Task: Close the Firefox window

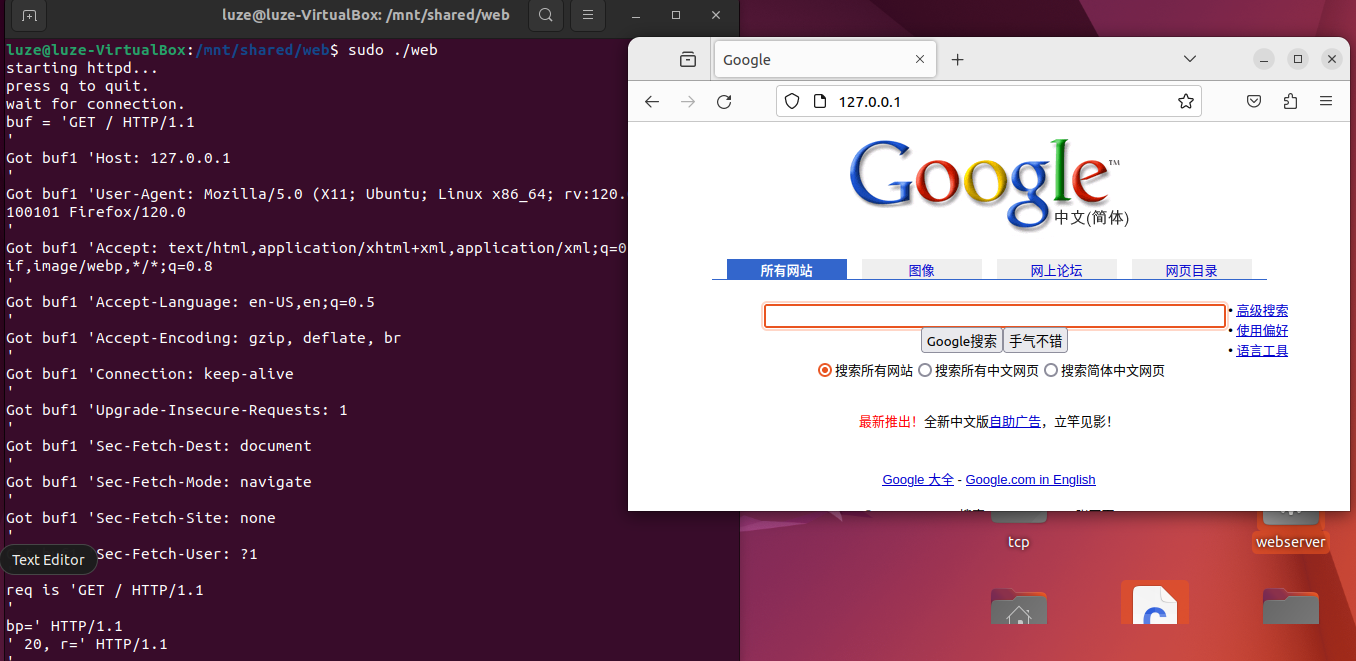Action: (1331, 59)
